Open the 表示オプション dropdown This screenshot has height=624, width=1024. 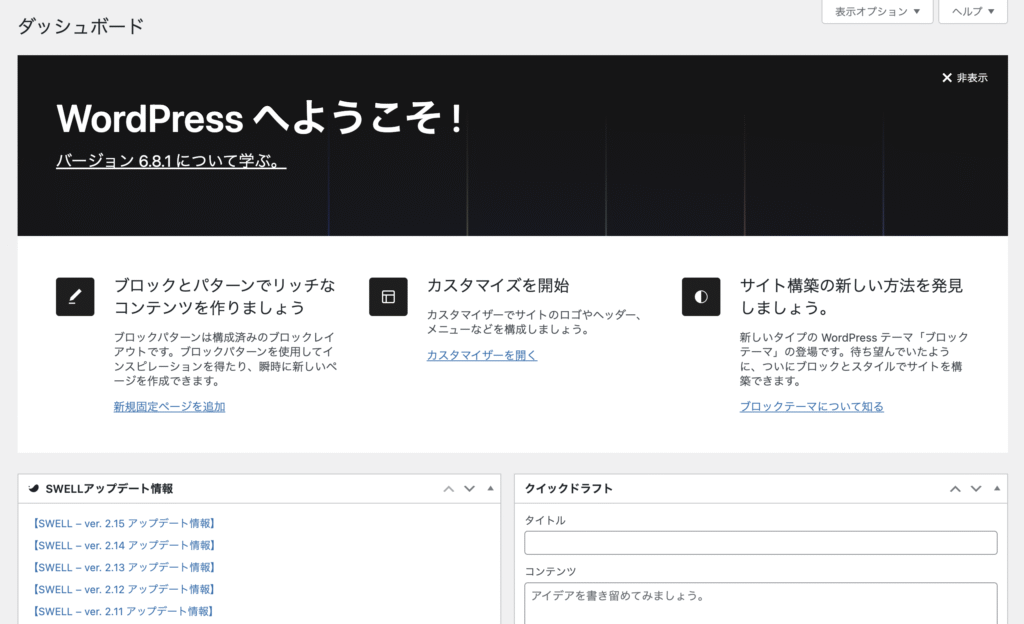tap(877, 12)
